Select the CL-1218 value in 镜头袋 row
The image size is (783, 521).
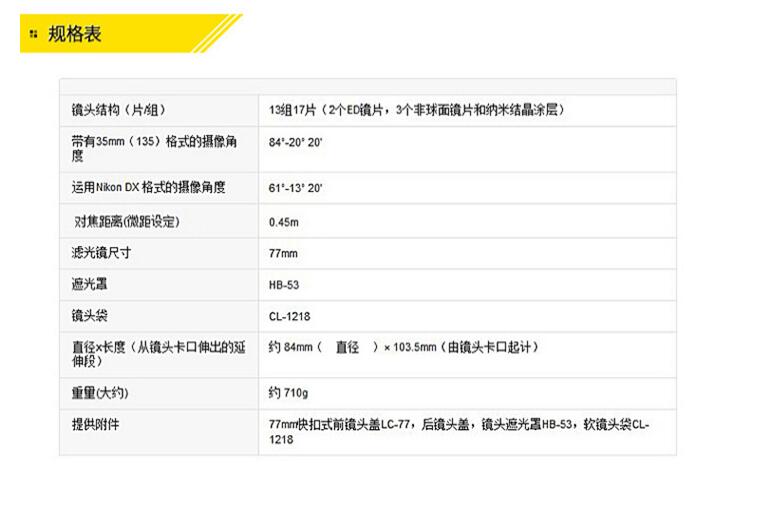(289, 317)
